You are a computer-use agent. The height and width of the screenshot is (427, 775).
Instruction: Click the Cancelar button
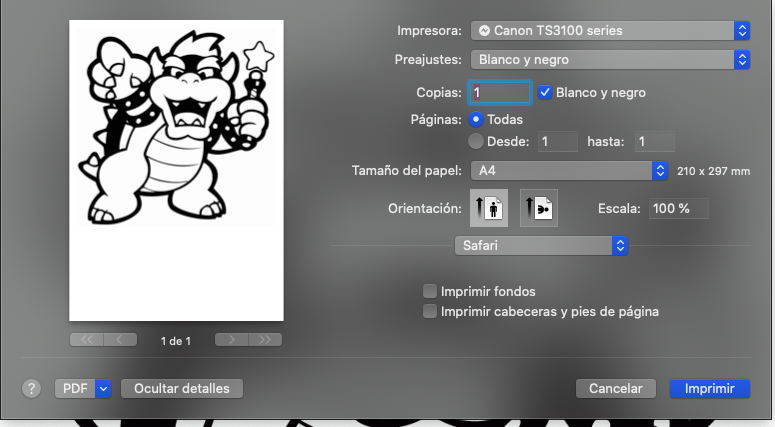point(616,389)
